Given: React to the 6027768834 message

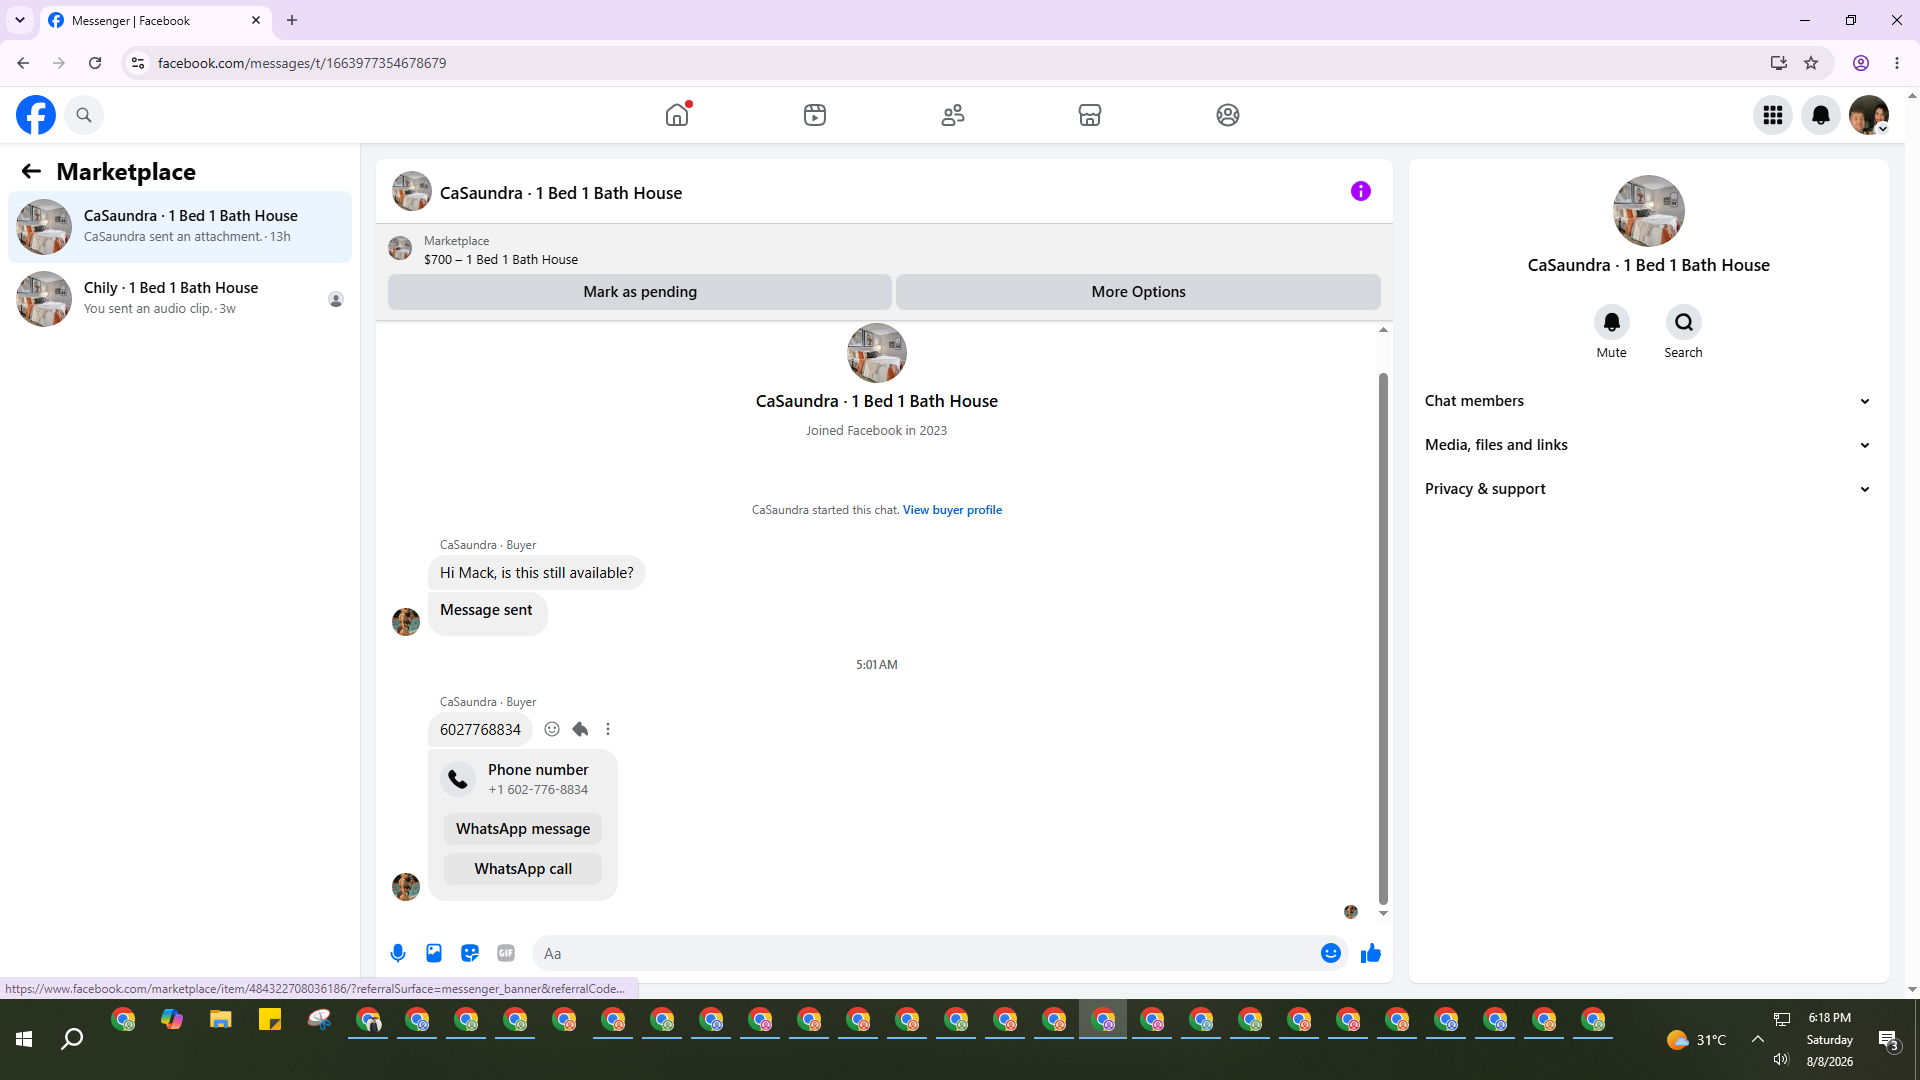Looking at the screenshot, I should coord(552,729).
